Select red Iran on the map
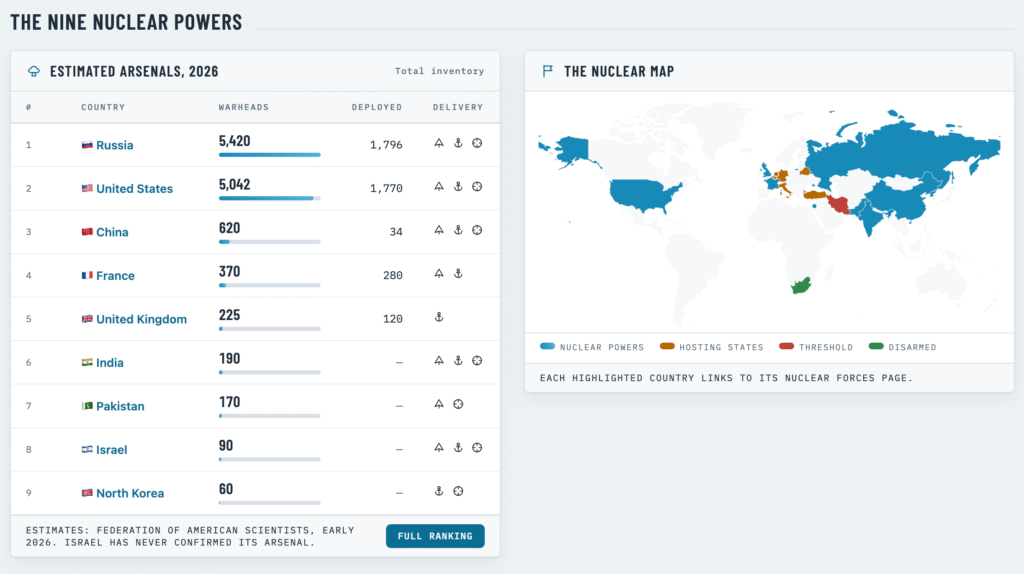Screen dimensions: 1024x574 [839, 204]
